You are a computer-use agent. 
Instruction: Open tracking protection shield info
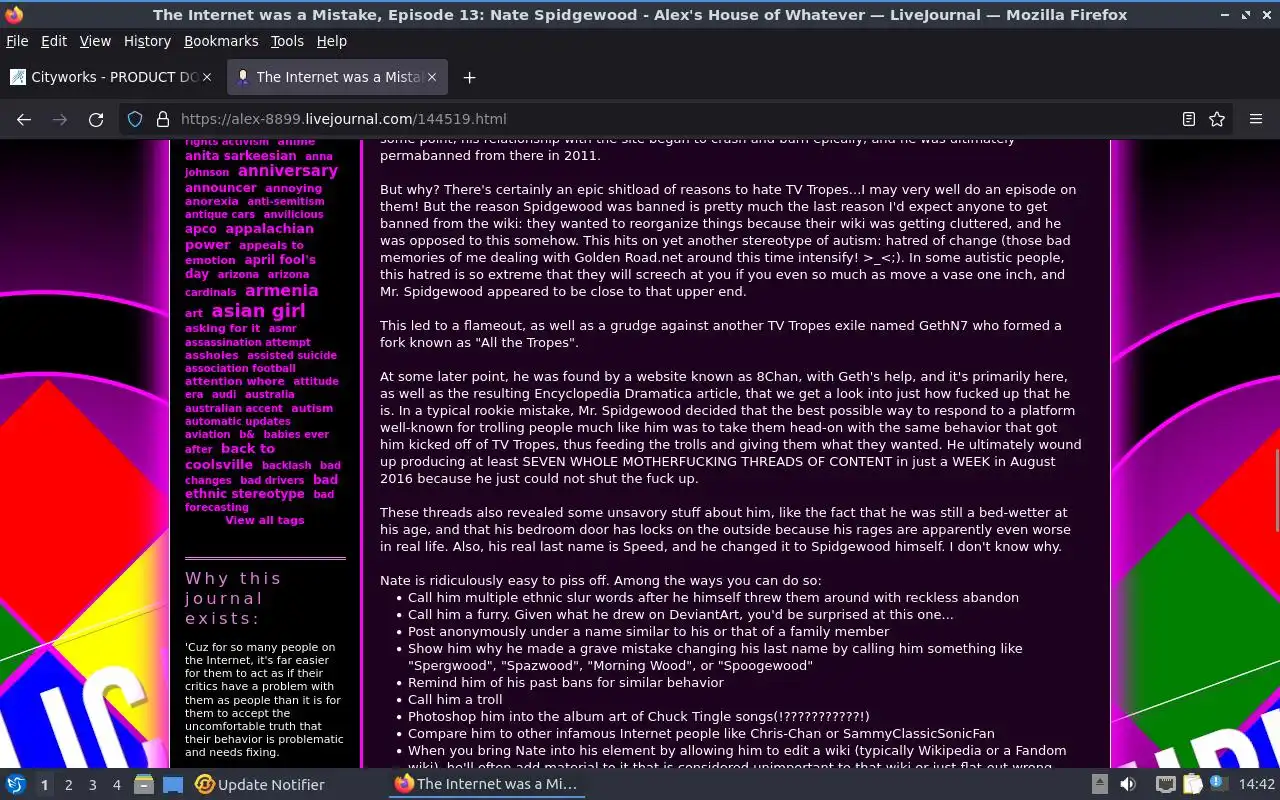tap(135, 119)
